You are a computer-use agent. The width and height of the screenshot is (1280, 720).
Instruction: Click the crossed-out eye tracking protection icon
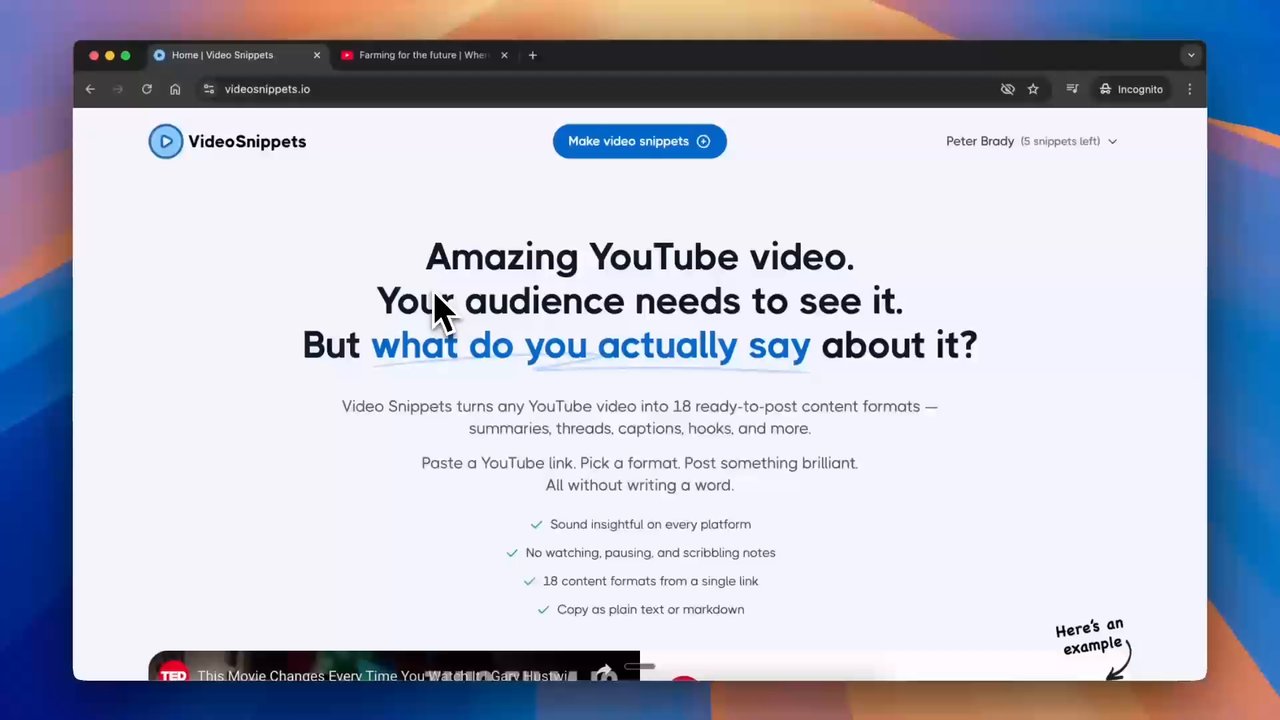point(1008,89)
